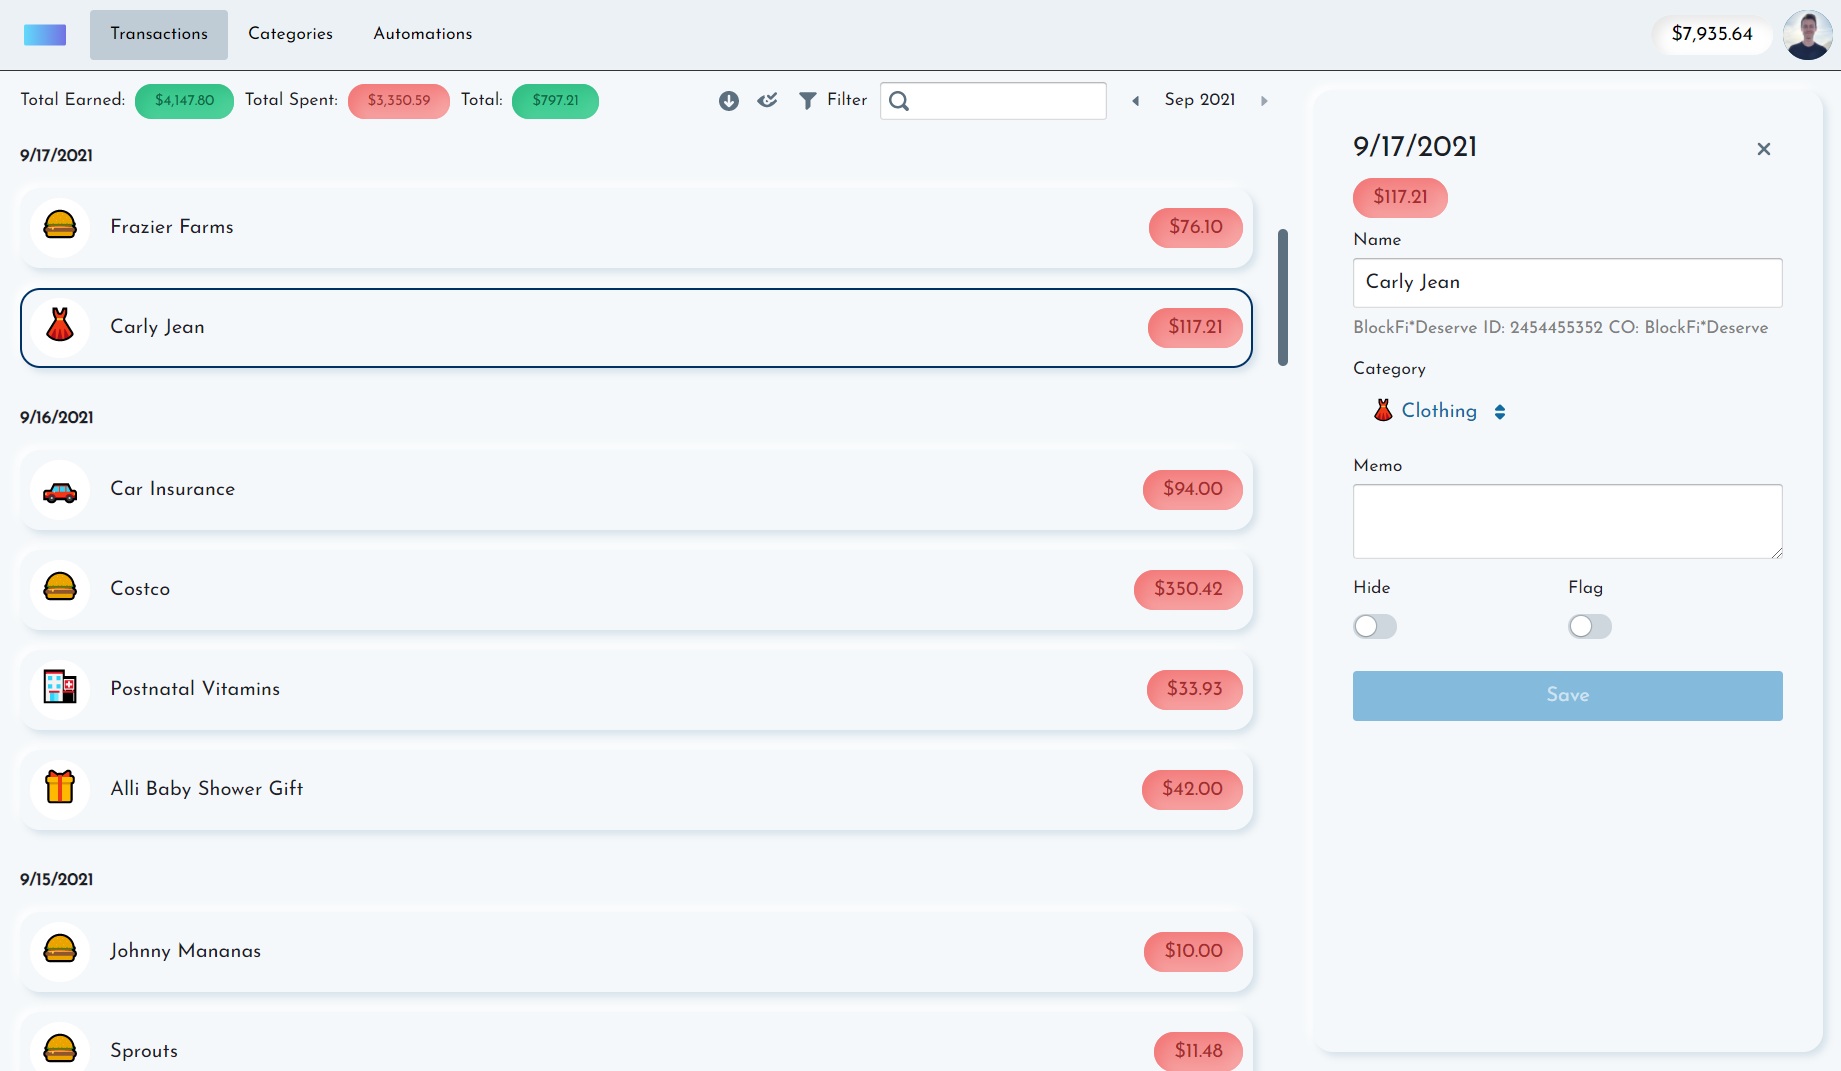Image resolution: width=1841 pixels, height=1071 pixels.
Task: Click the $76.10 amount badge
Action: pos(1195,228)
